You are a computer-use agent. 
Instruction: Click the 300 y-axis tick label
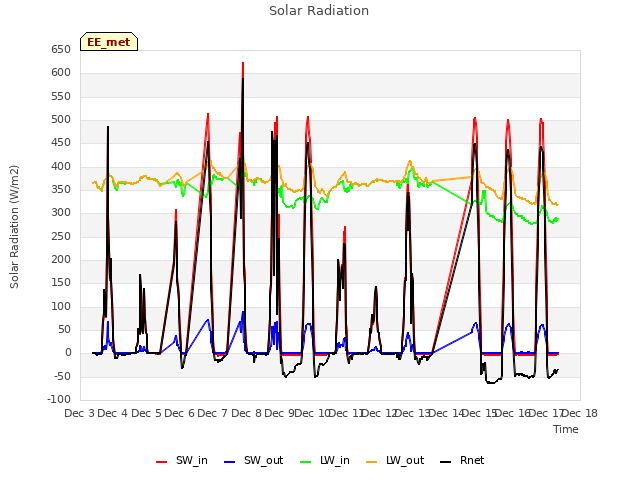(x=61, y=213)
